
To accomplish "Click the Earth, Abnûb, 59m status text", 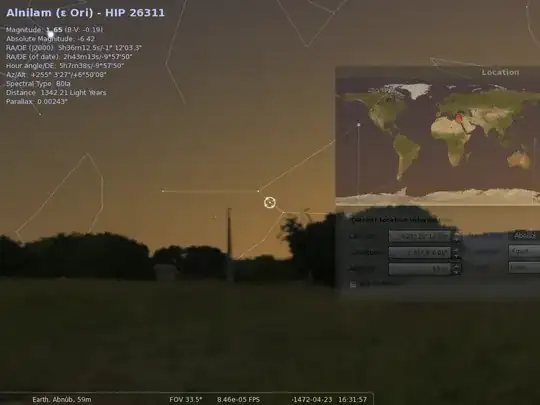I will (62, 399).
